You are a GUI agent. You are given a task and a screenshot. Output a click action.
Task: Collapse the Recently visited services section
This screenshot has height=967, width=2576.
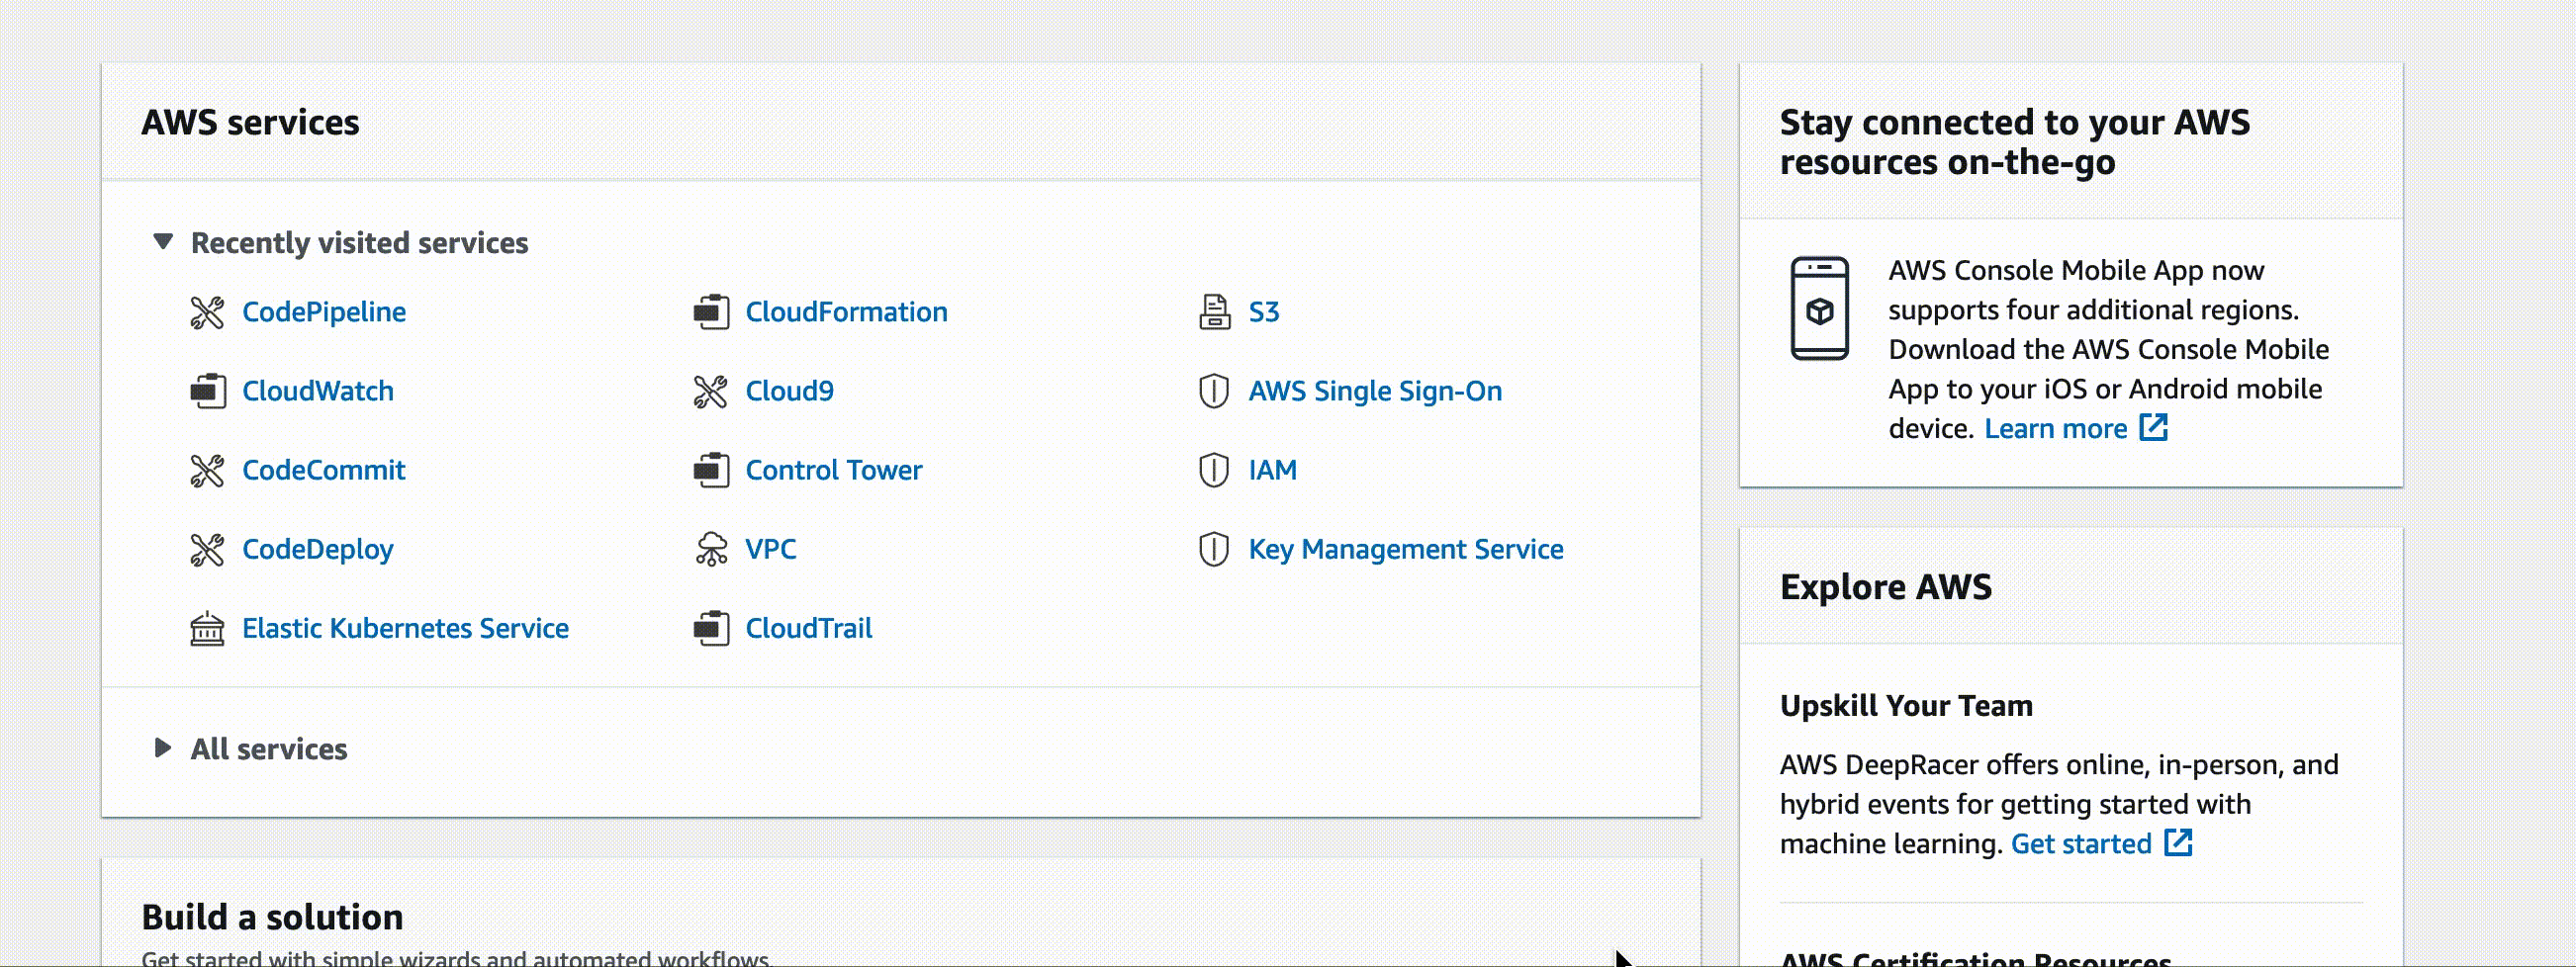163,242
